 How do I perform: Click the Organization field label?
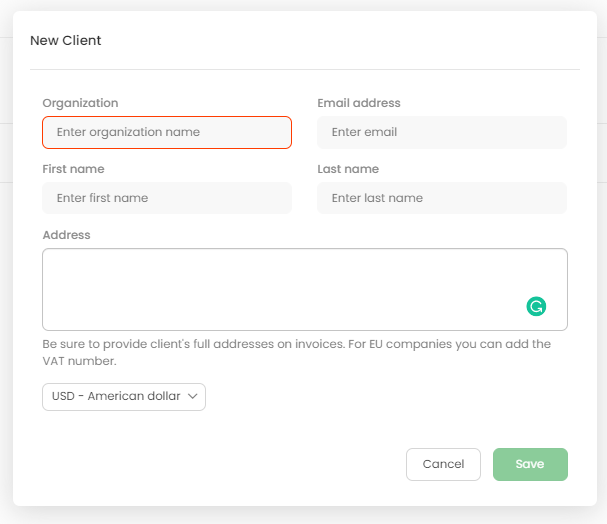tap(80, 103)
